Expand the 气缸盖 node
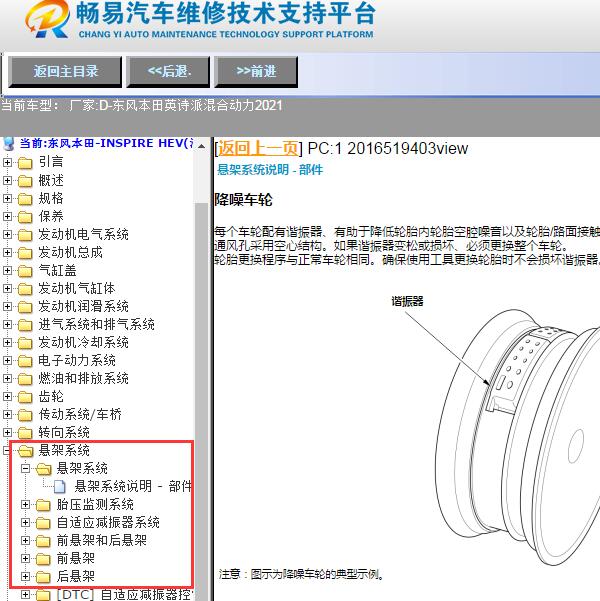The image size is (600, 601). pos(7,271)
